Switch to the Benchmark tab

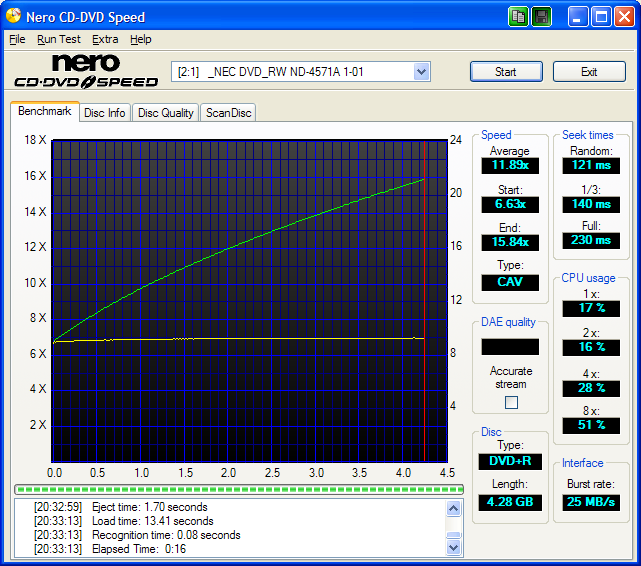45,111
